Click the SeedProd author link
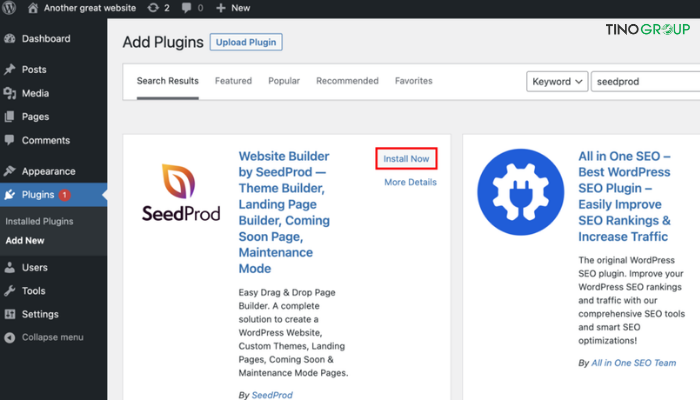This screenshot has width=700, height=400. click(x=272, y=395)
